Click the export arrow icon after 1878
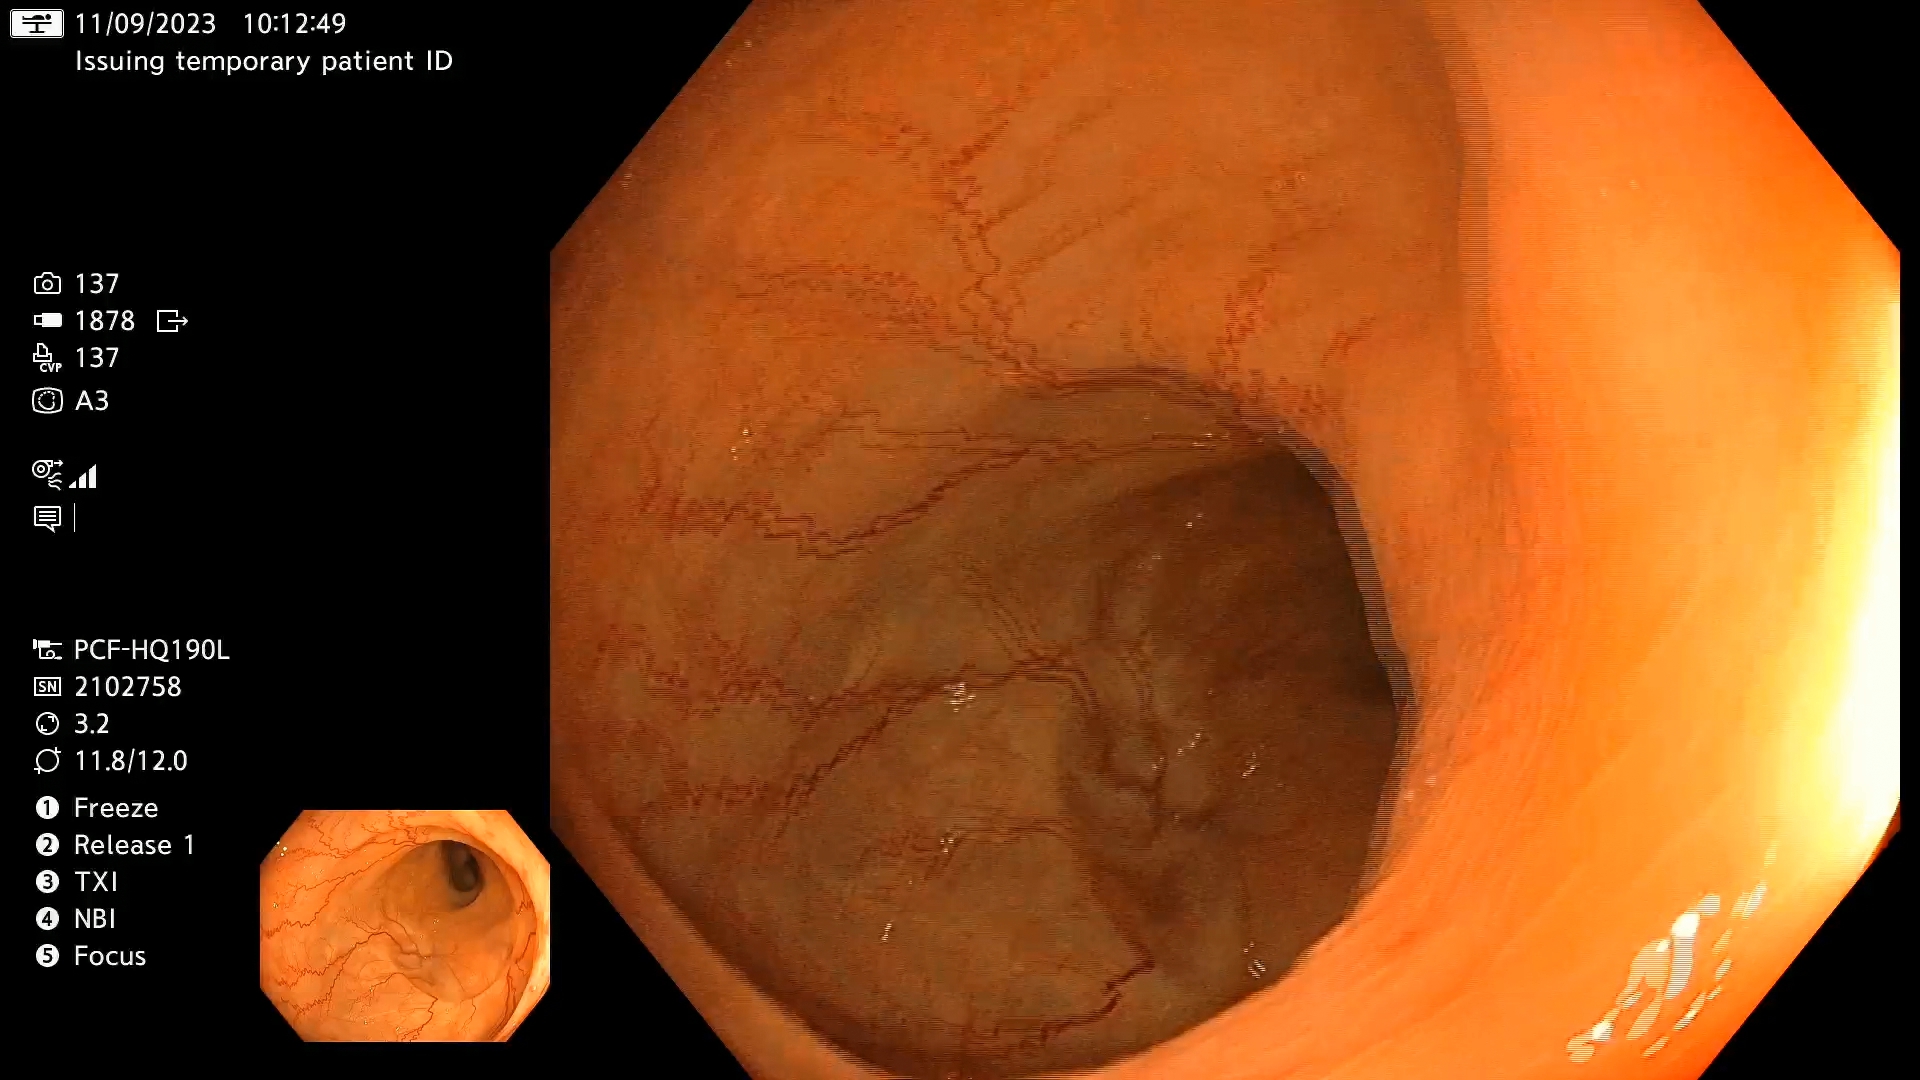The image size is (1920, 1080). click(172, 321)
